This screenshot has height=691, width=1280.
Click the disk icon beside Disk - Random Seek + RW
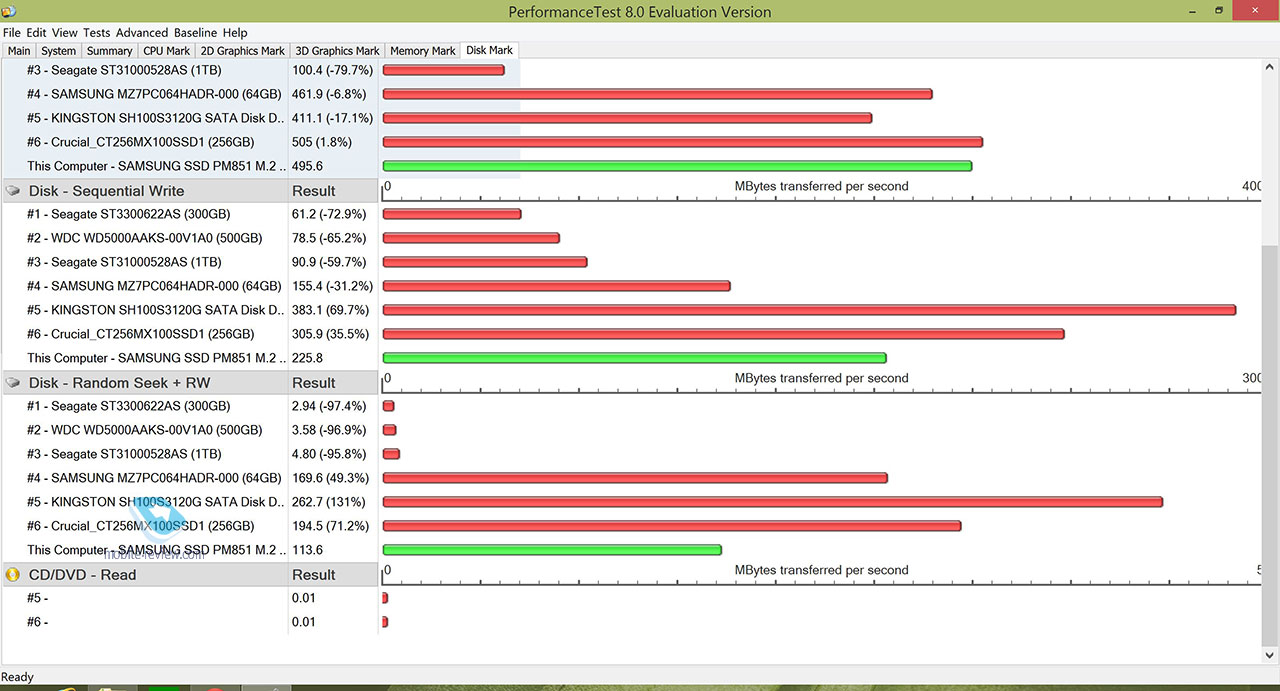13,383
